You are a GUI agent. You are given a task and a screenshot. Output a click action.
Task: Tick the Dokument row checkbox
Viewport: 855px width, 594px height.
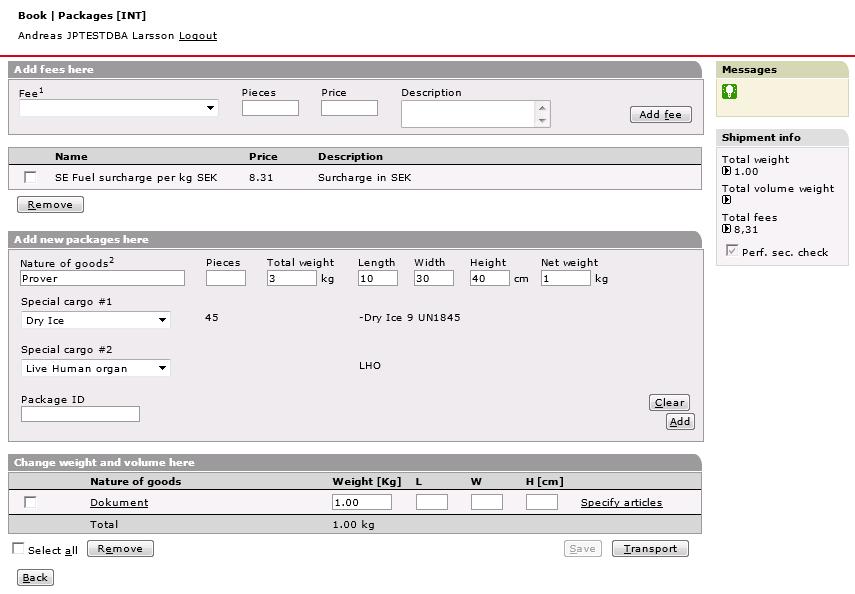pos(30,502)
